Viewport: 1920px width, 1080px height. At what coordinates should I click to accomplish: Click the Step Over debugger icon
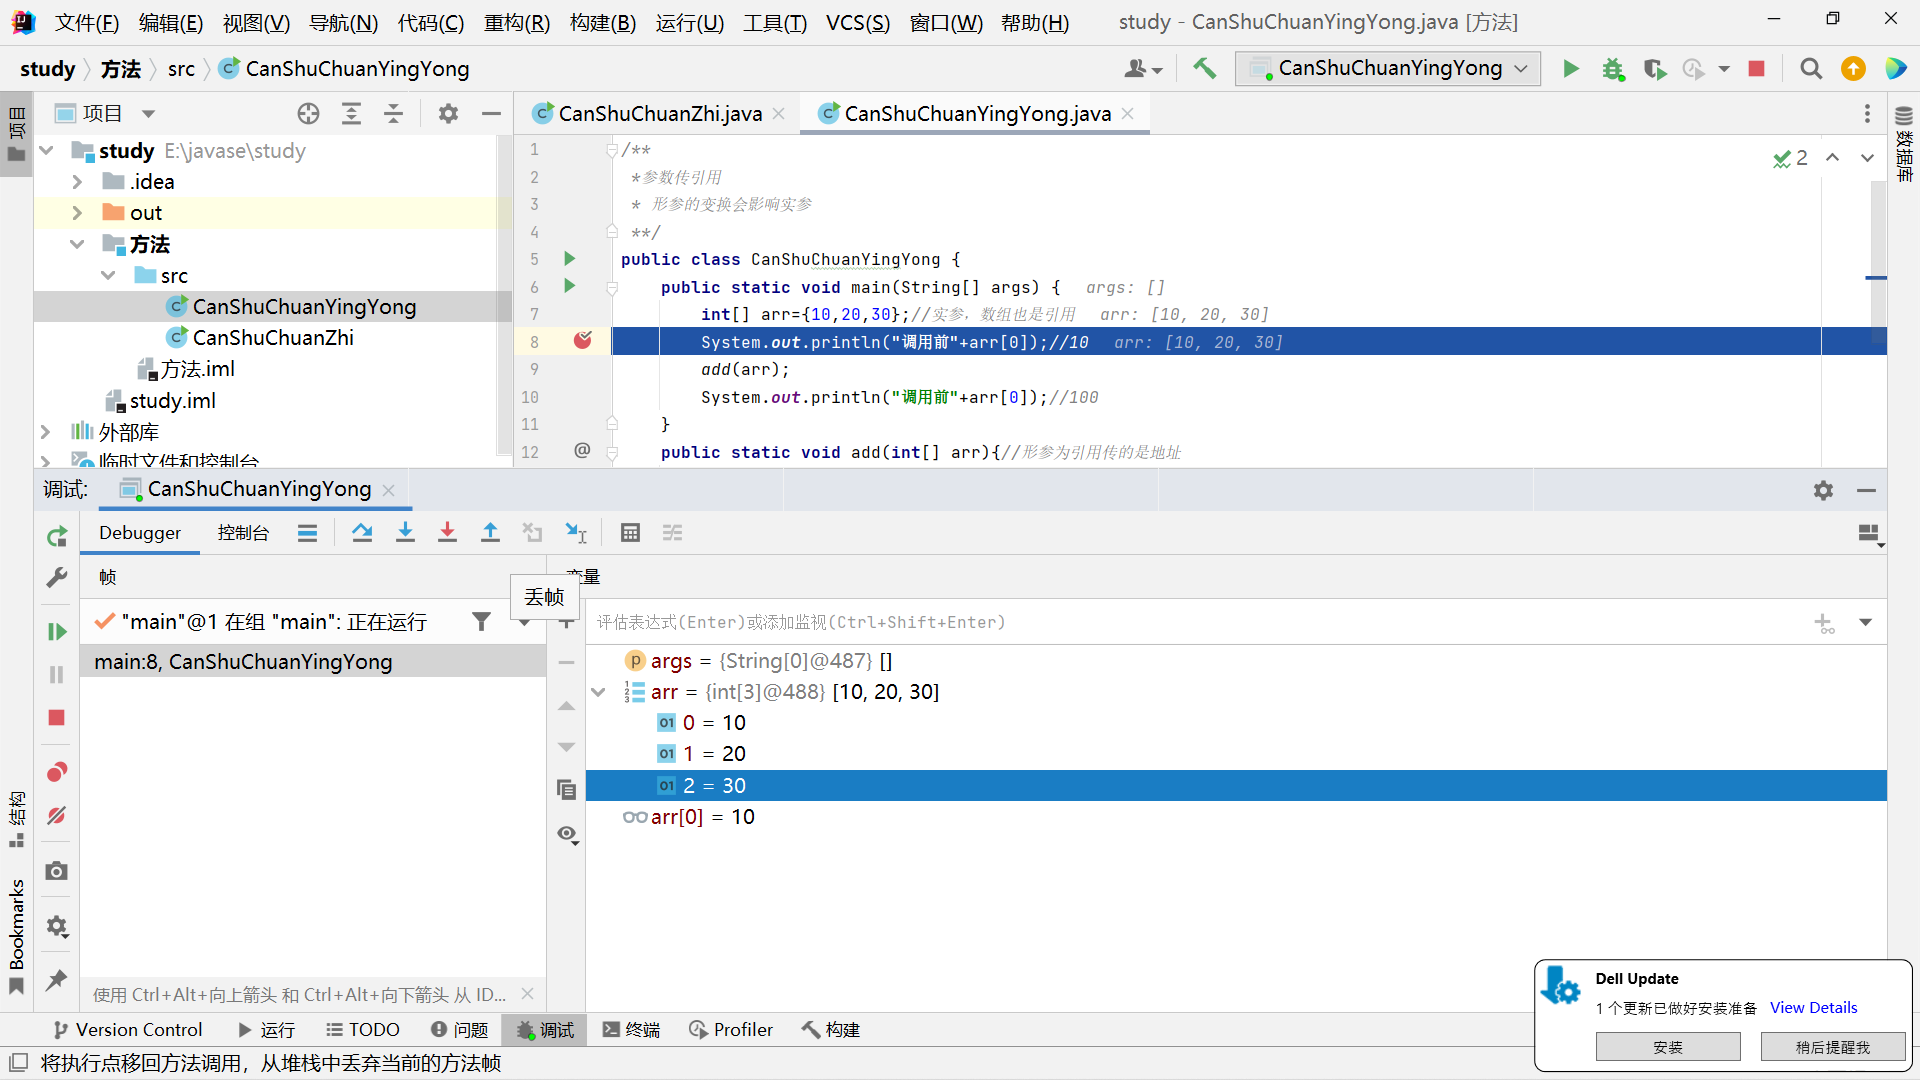[x=362, y=533]
